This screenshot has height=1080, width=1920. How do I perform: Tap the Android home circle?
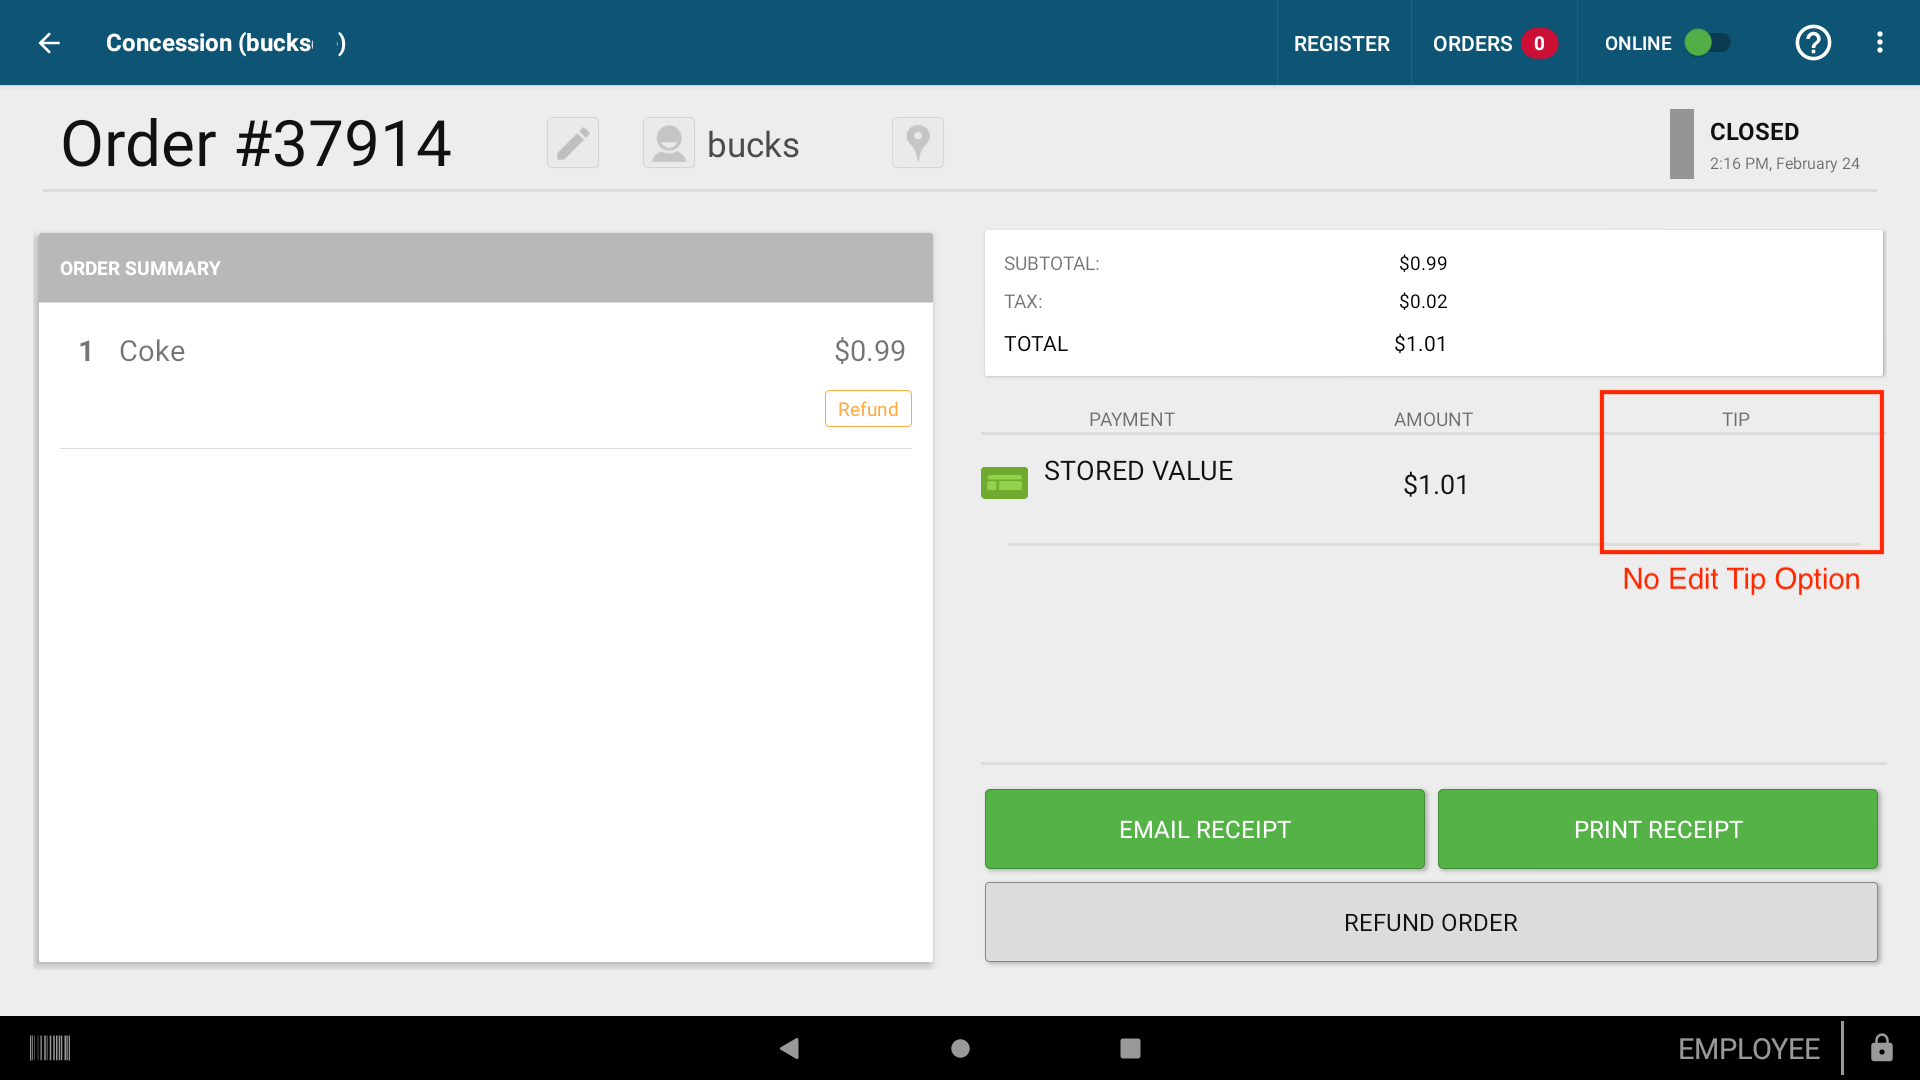click(960, 1048)
